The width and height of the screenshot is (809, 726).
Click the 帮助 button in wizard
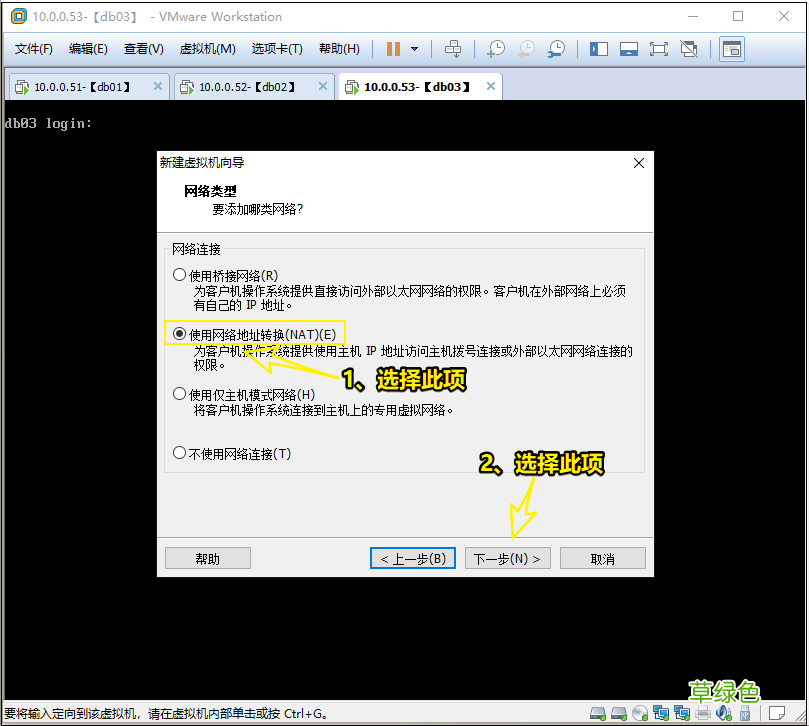pos(207,558)
